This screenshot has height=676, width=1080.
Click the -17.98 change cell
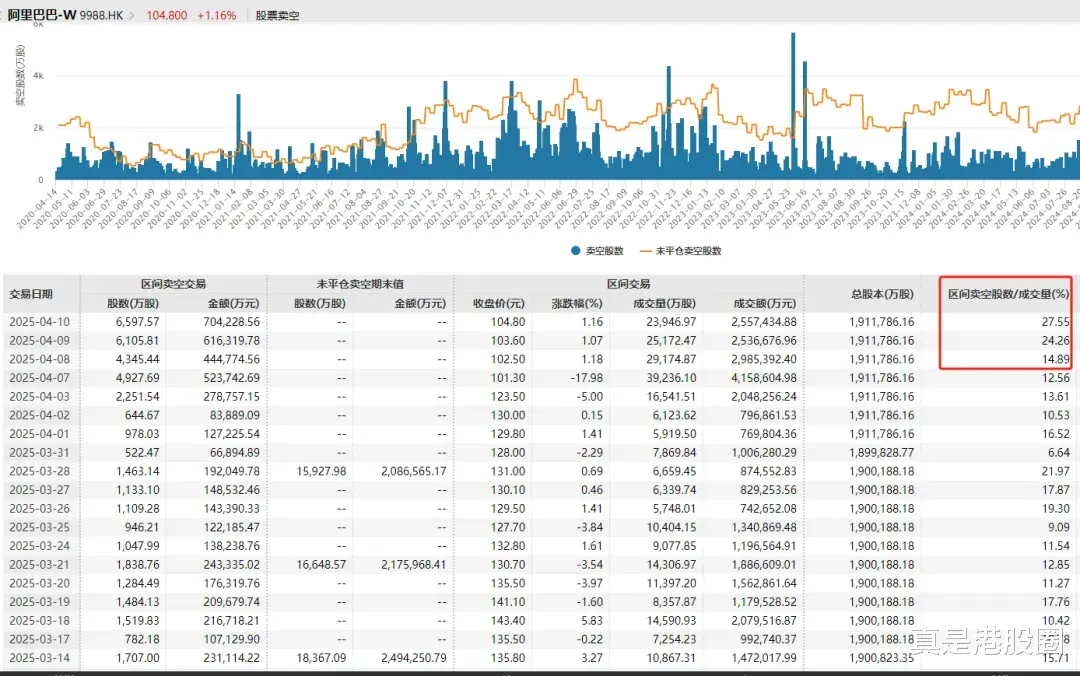coord(587,378)
